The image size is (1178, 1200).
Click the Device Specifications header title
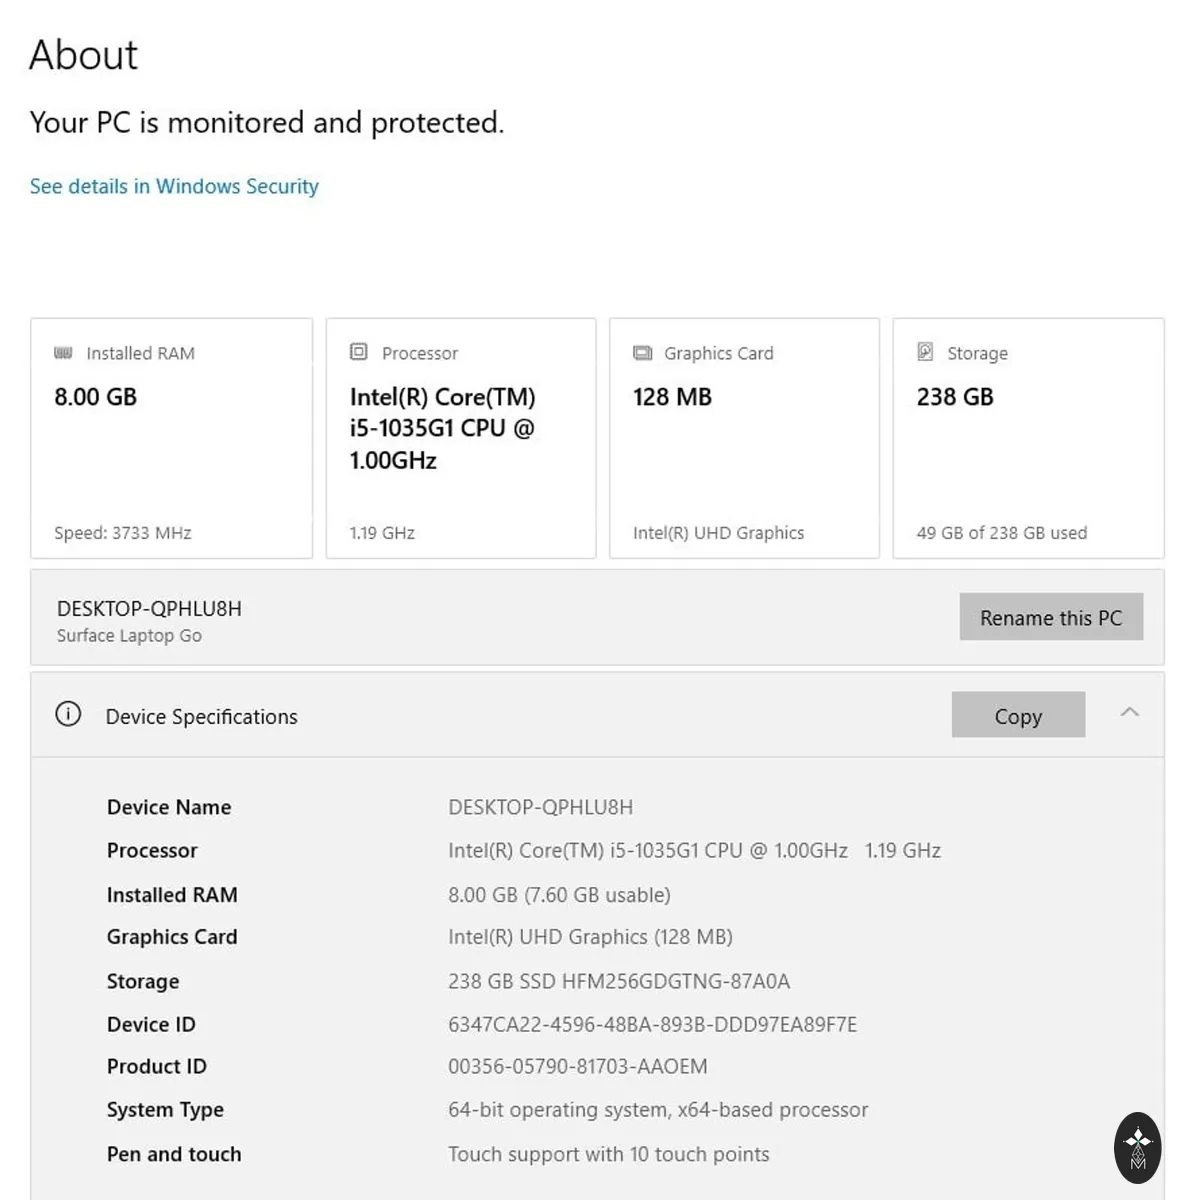coord(202,716)
